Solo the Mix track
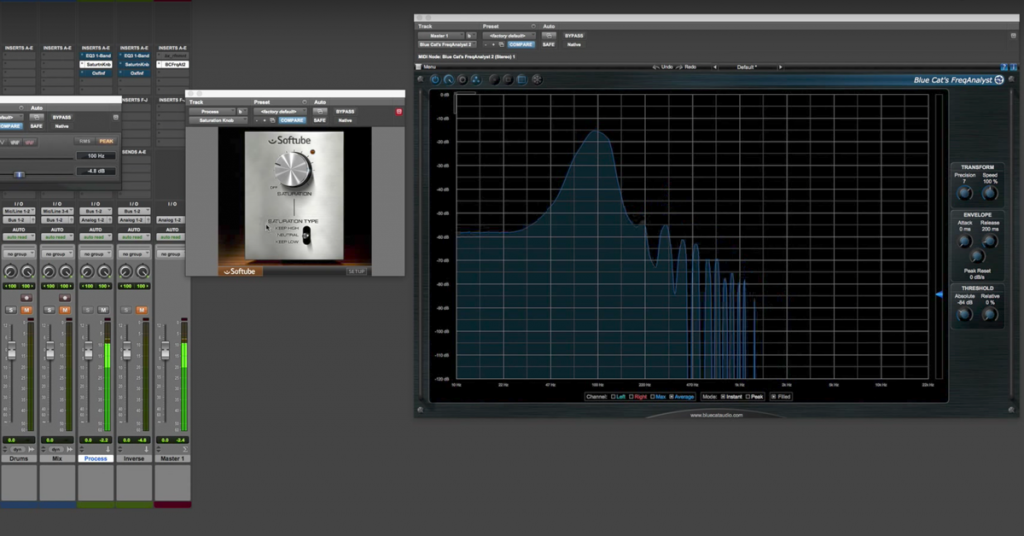The height and width of the screenshot is (536, 1024). point(50,310)
